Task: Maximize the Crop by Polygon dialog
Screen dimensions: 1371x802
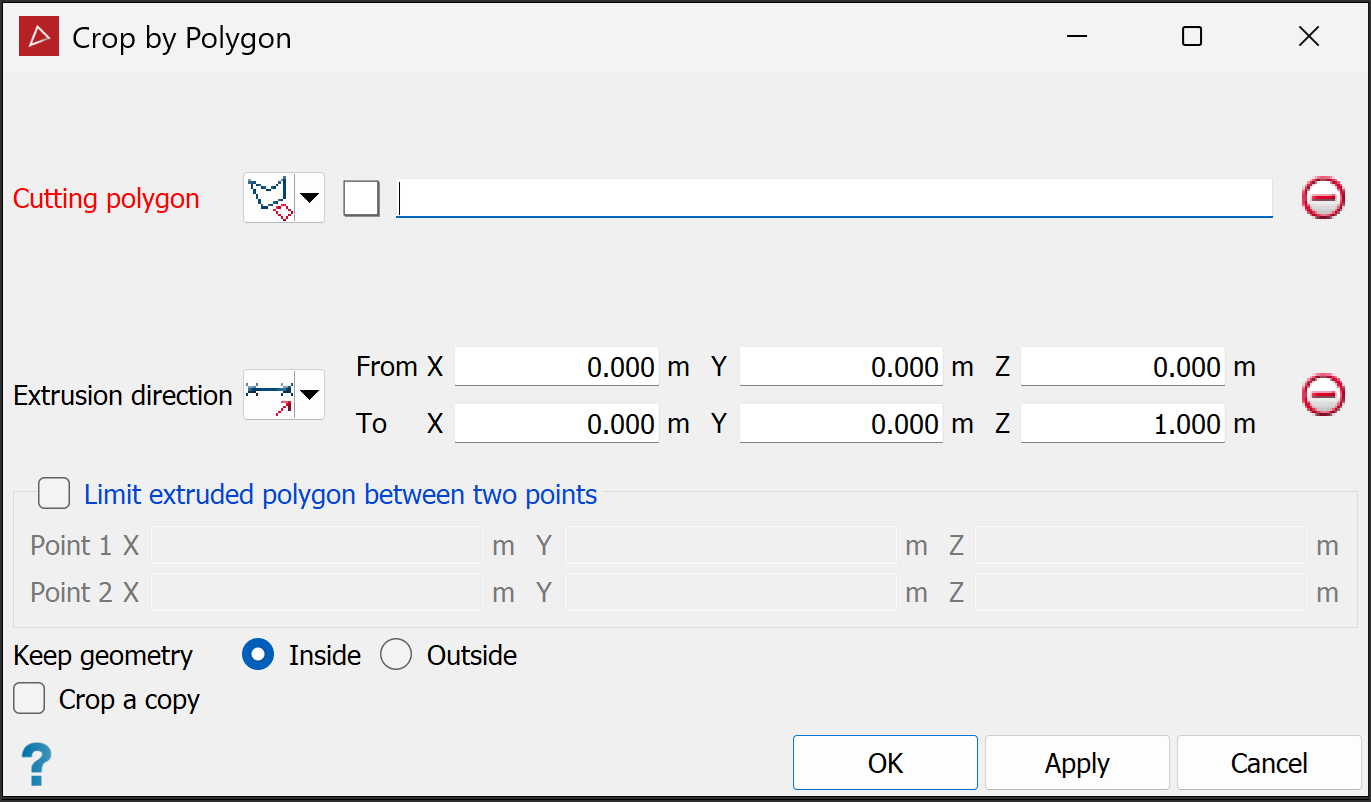Action: [x=1191, y=37]
